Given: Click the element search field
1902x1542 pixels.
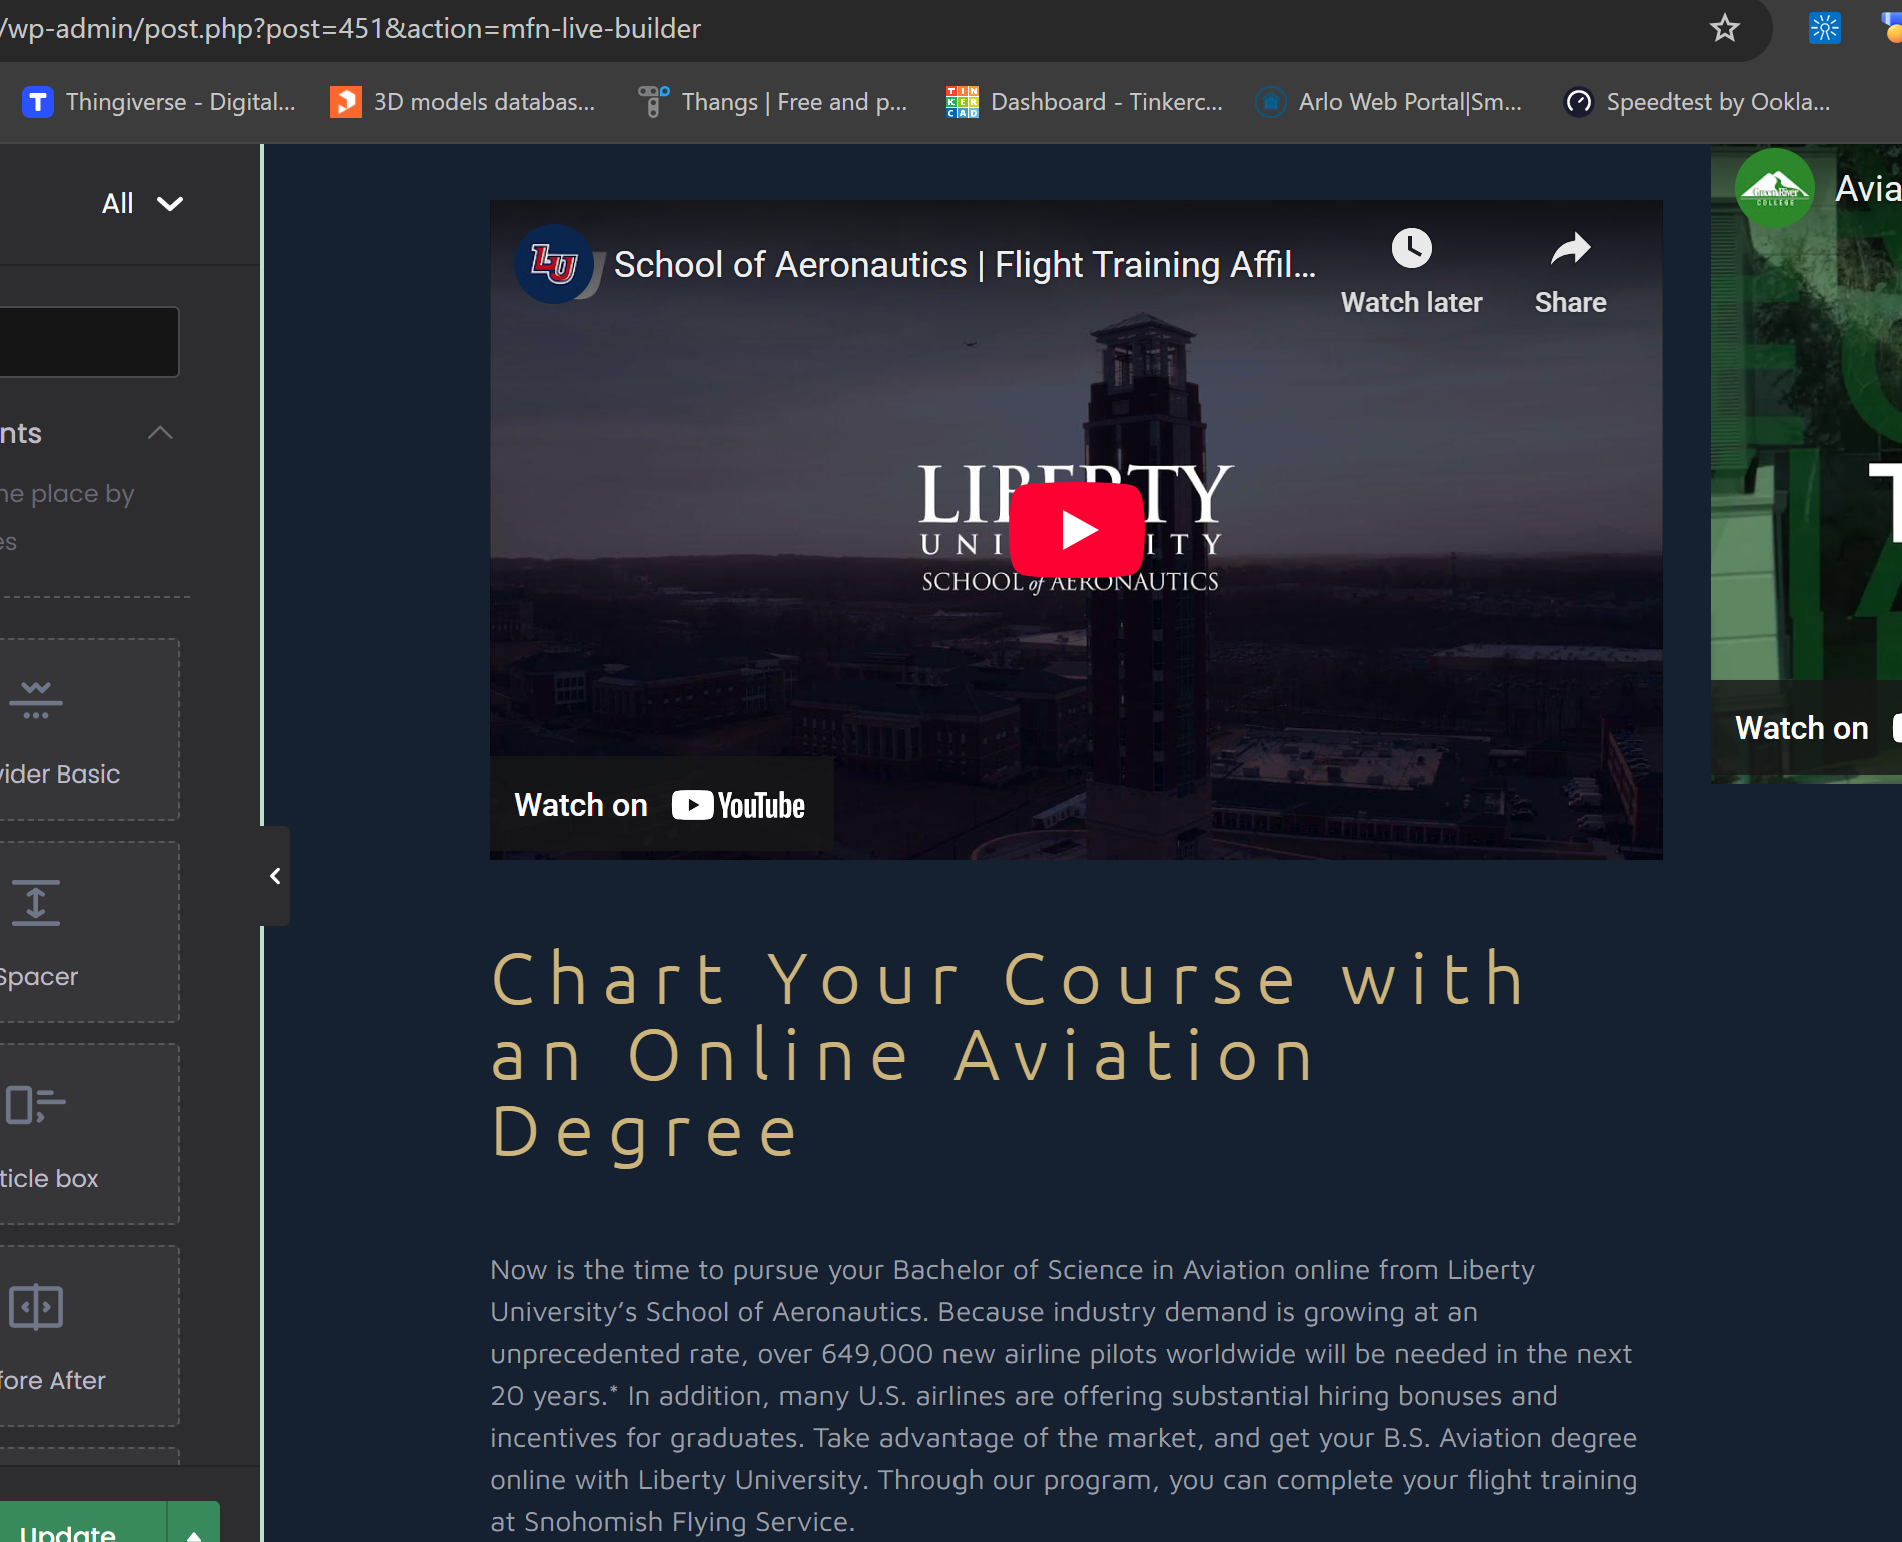Looking at the screenshot, I should coord(88,342).
